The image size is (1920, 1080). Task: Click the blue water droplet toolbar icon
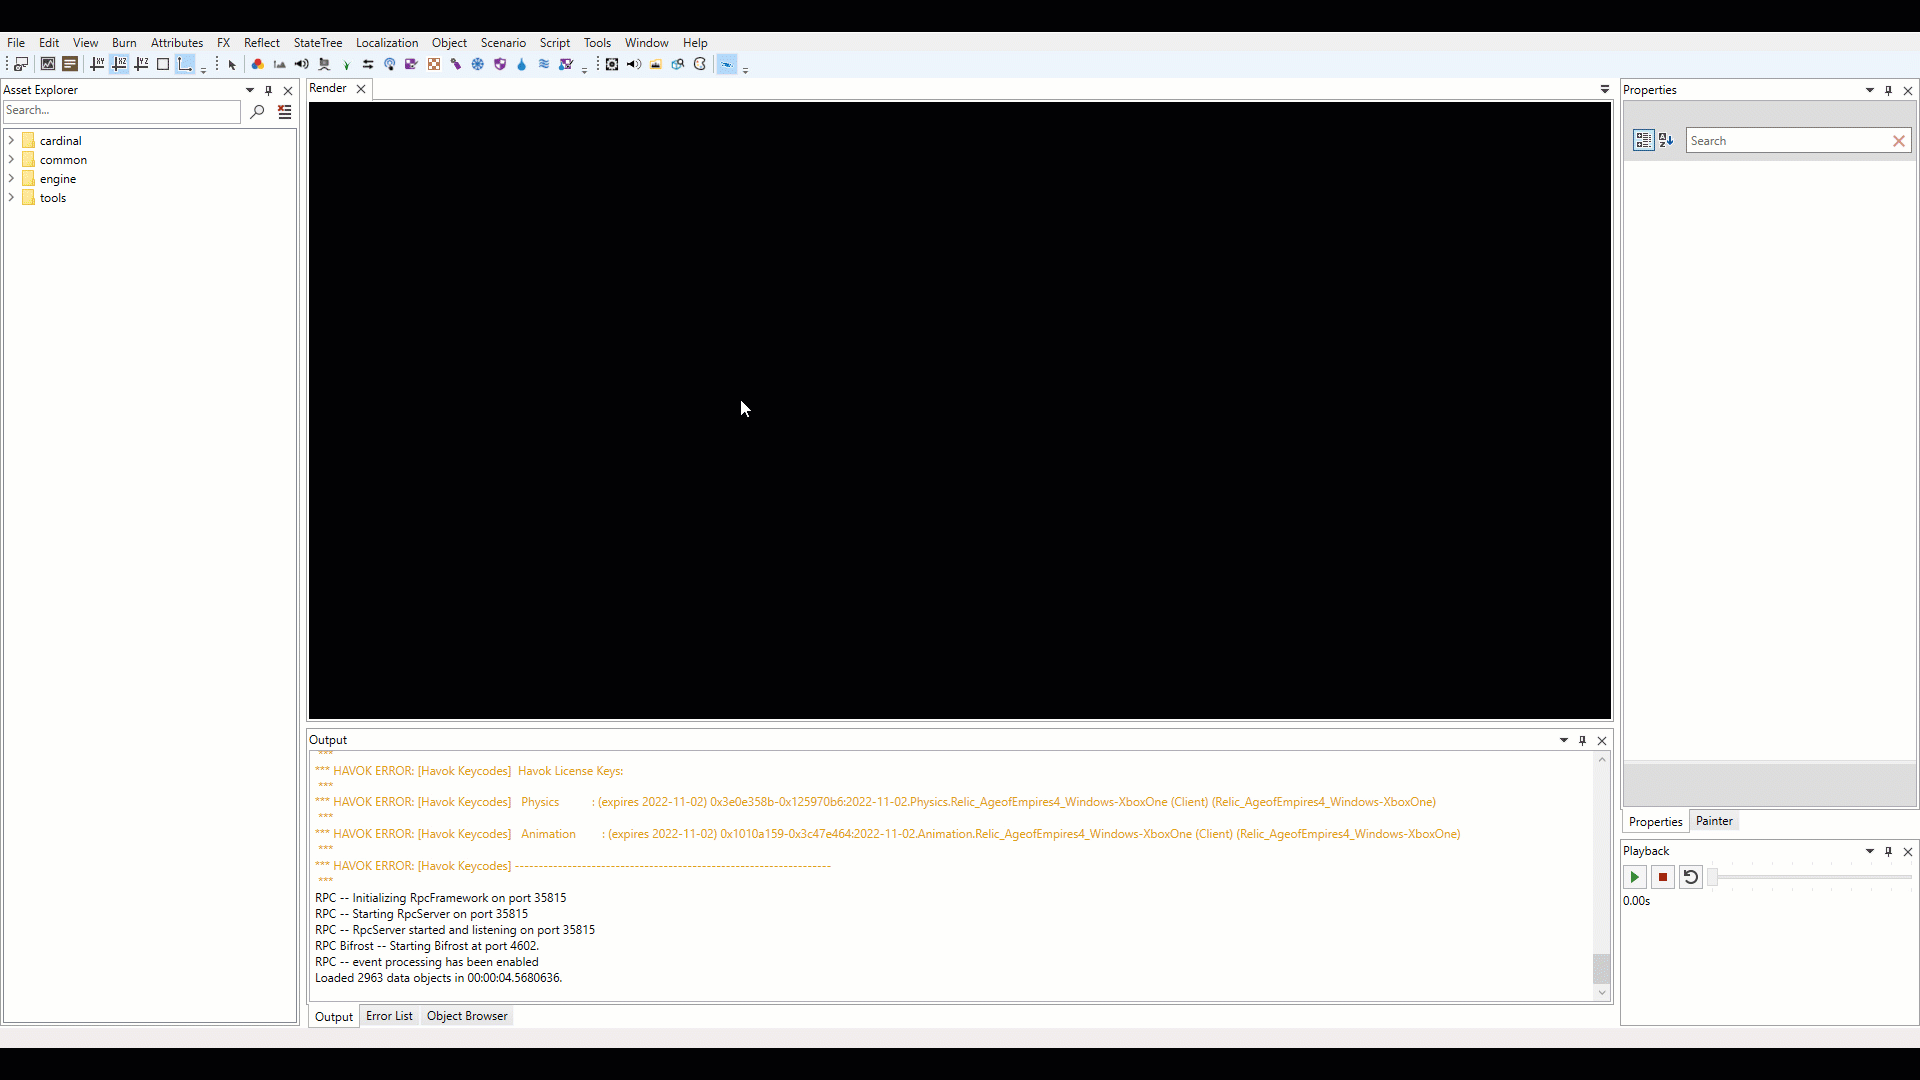coord(521,64)
